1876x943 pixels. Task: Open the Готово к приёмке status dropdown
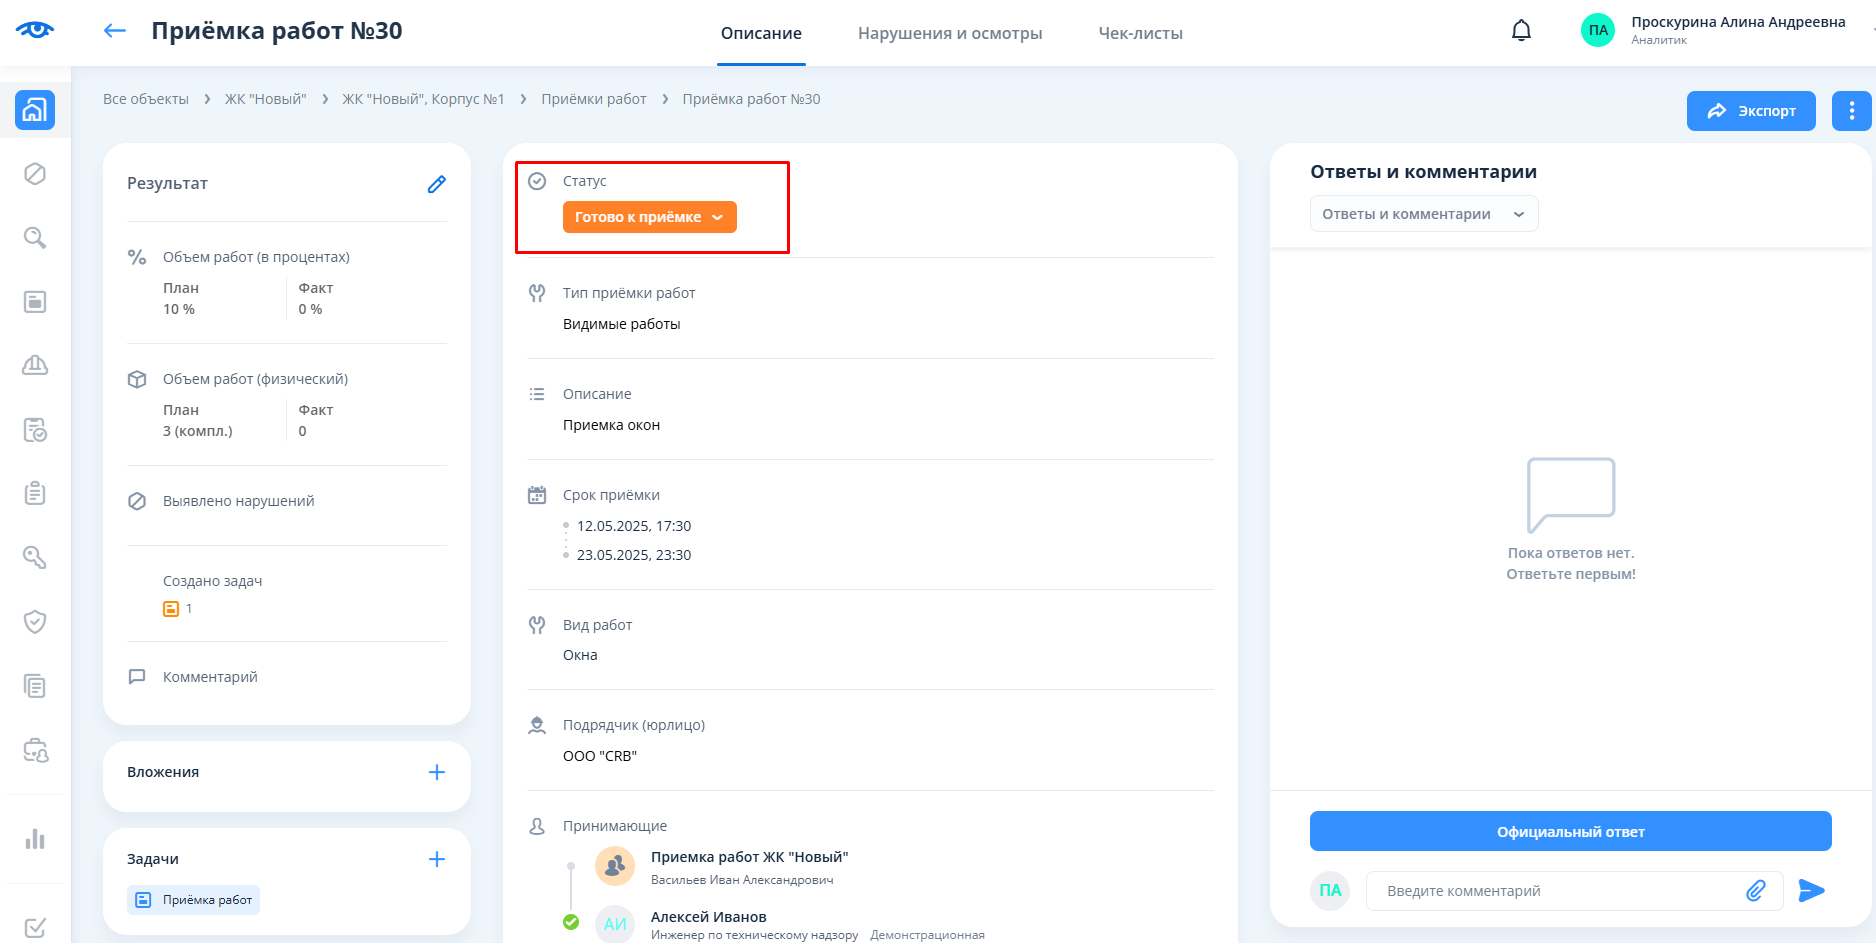click(649, 217)
